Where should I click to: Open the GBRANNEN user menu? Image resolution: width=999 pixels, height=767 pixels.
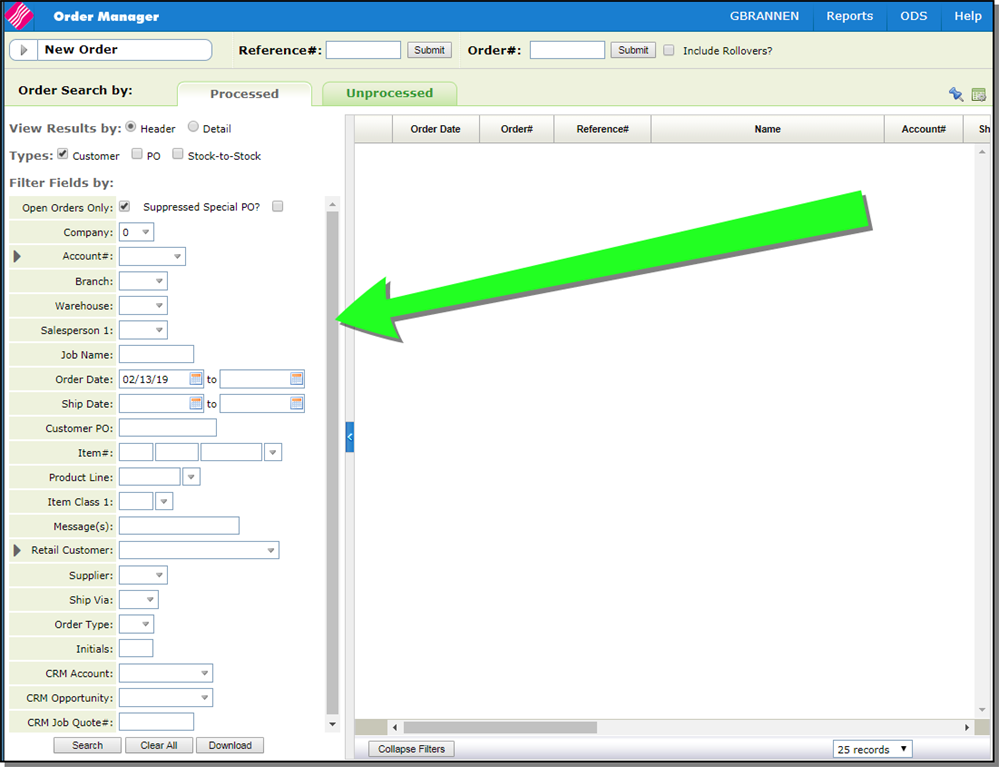[x=764, y=16]
